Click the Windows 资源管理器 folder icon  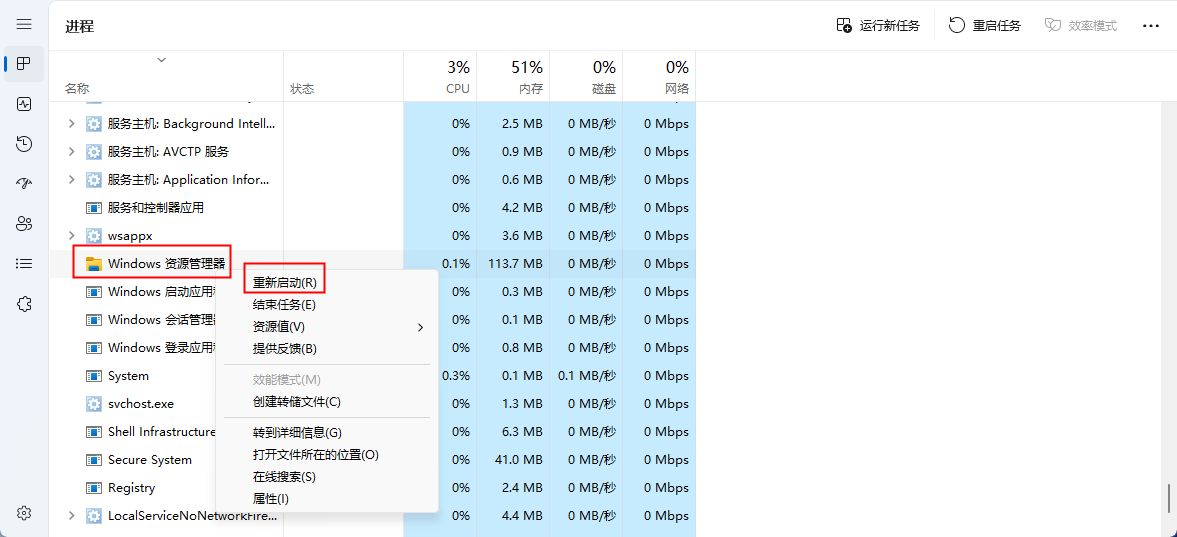(x=94, y=264)
